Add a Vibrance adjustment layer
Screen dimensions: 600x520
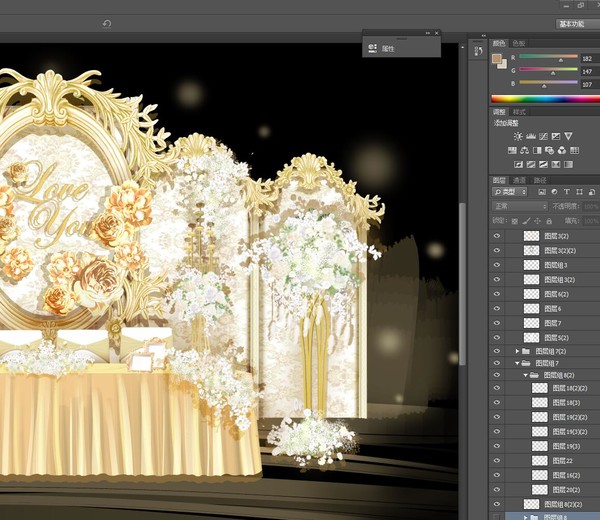569,136
